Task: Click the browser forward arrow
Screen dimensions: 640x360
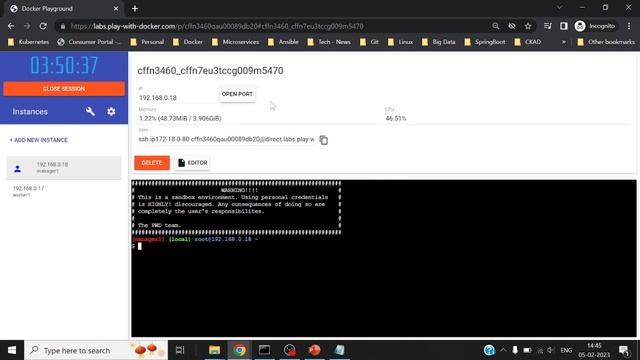Action: [x=27, y=26]
